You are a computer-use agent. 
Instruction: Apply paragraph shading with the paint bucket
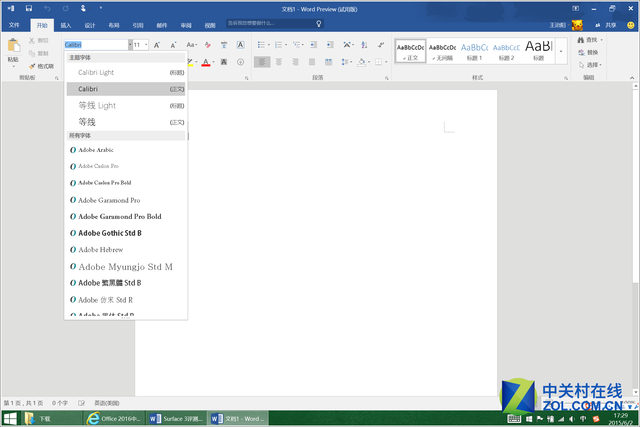click(x=361, y=62)
